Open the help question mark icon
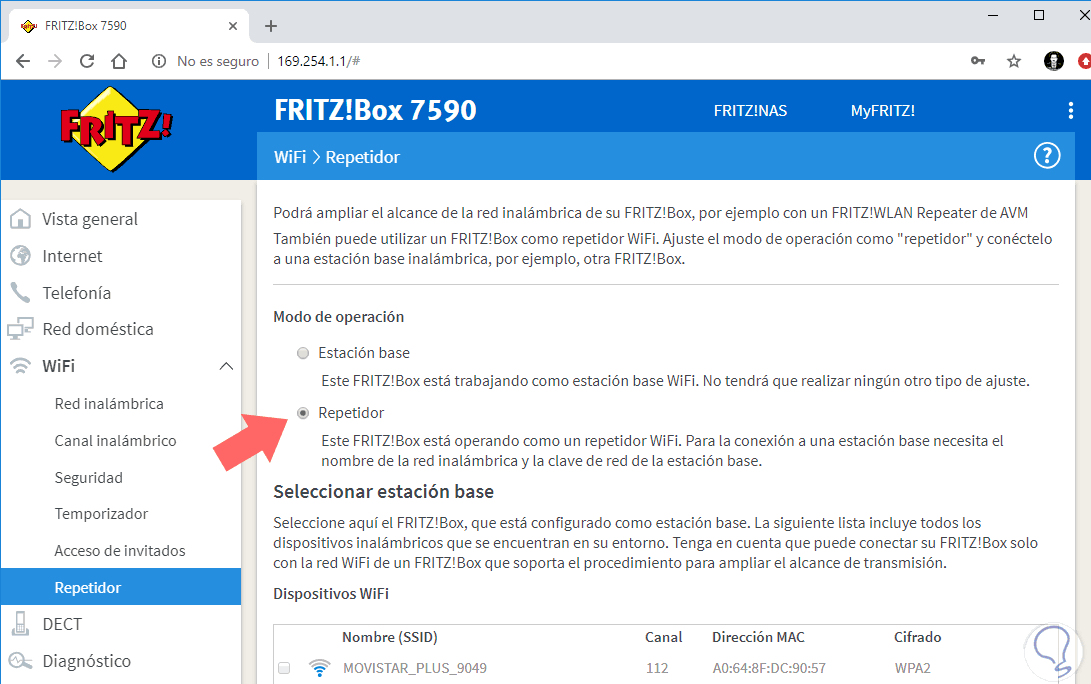Viewport: 1091px width, 684px height. (x=1046, y=156)
